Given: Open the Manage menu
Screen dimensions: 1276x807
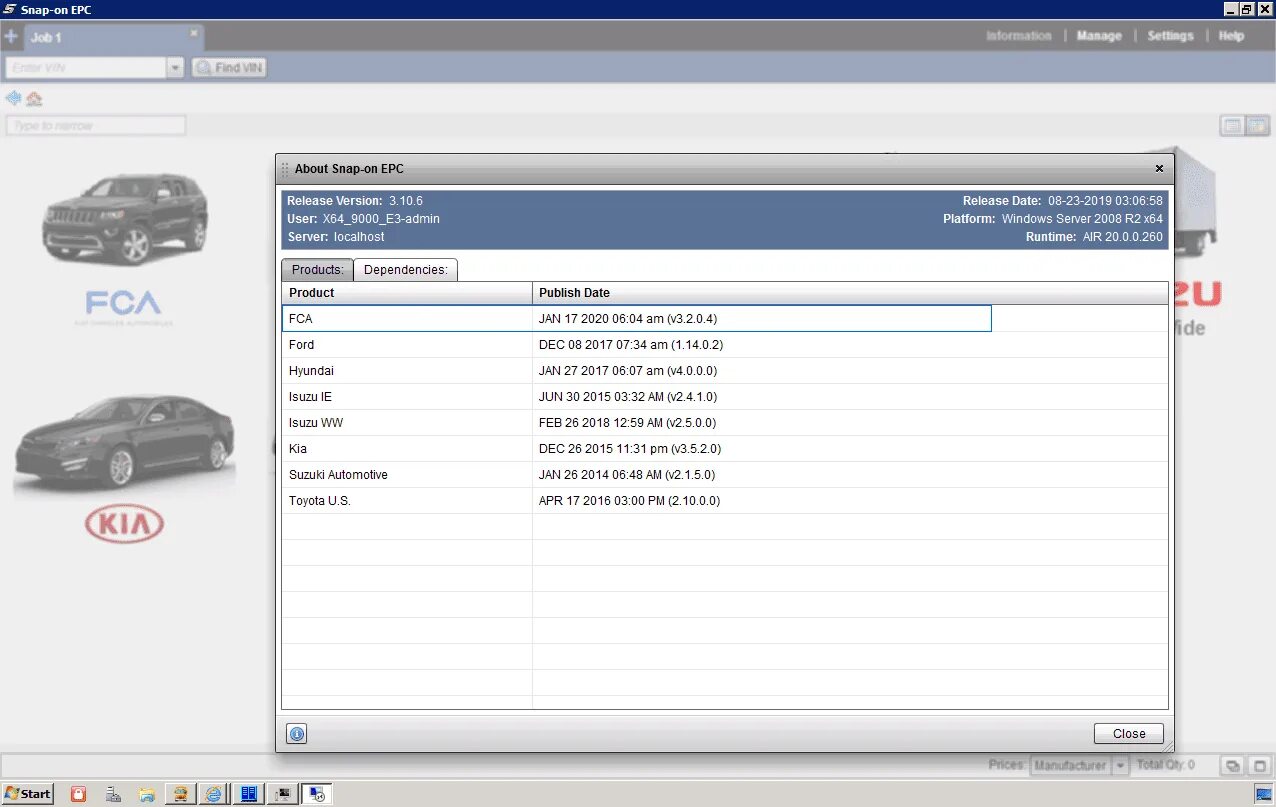Looking at the screenshot, I should 1099,36.
